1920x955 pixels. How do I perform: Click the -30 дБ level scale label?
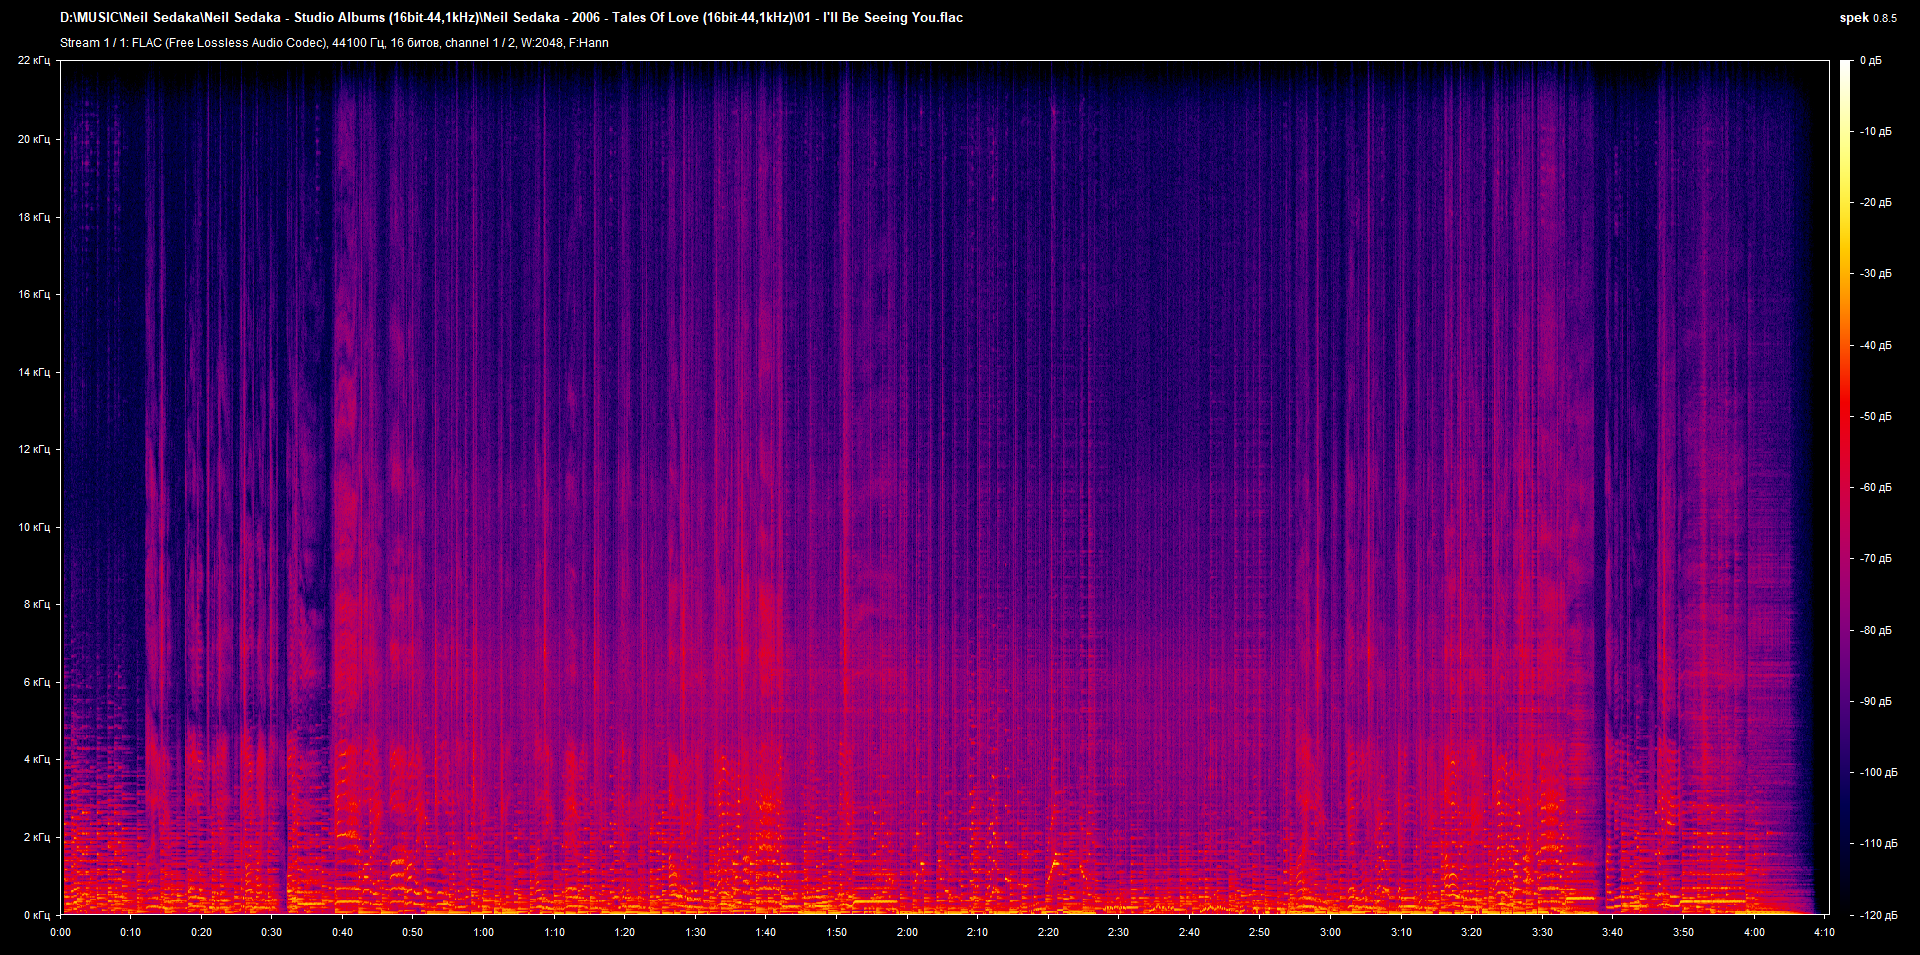[x=1876, y=273]
